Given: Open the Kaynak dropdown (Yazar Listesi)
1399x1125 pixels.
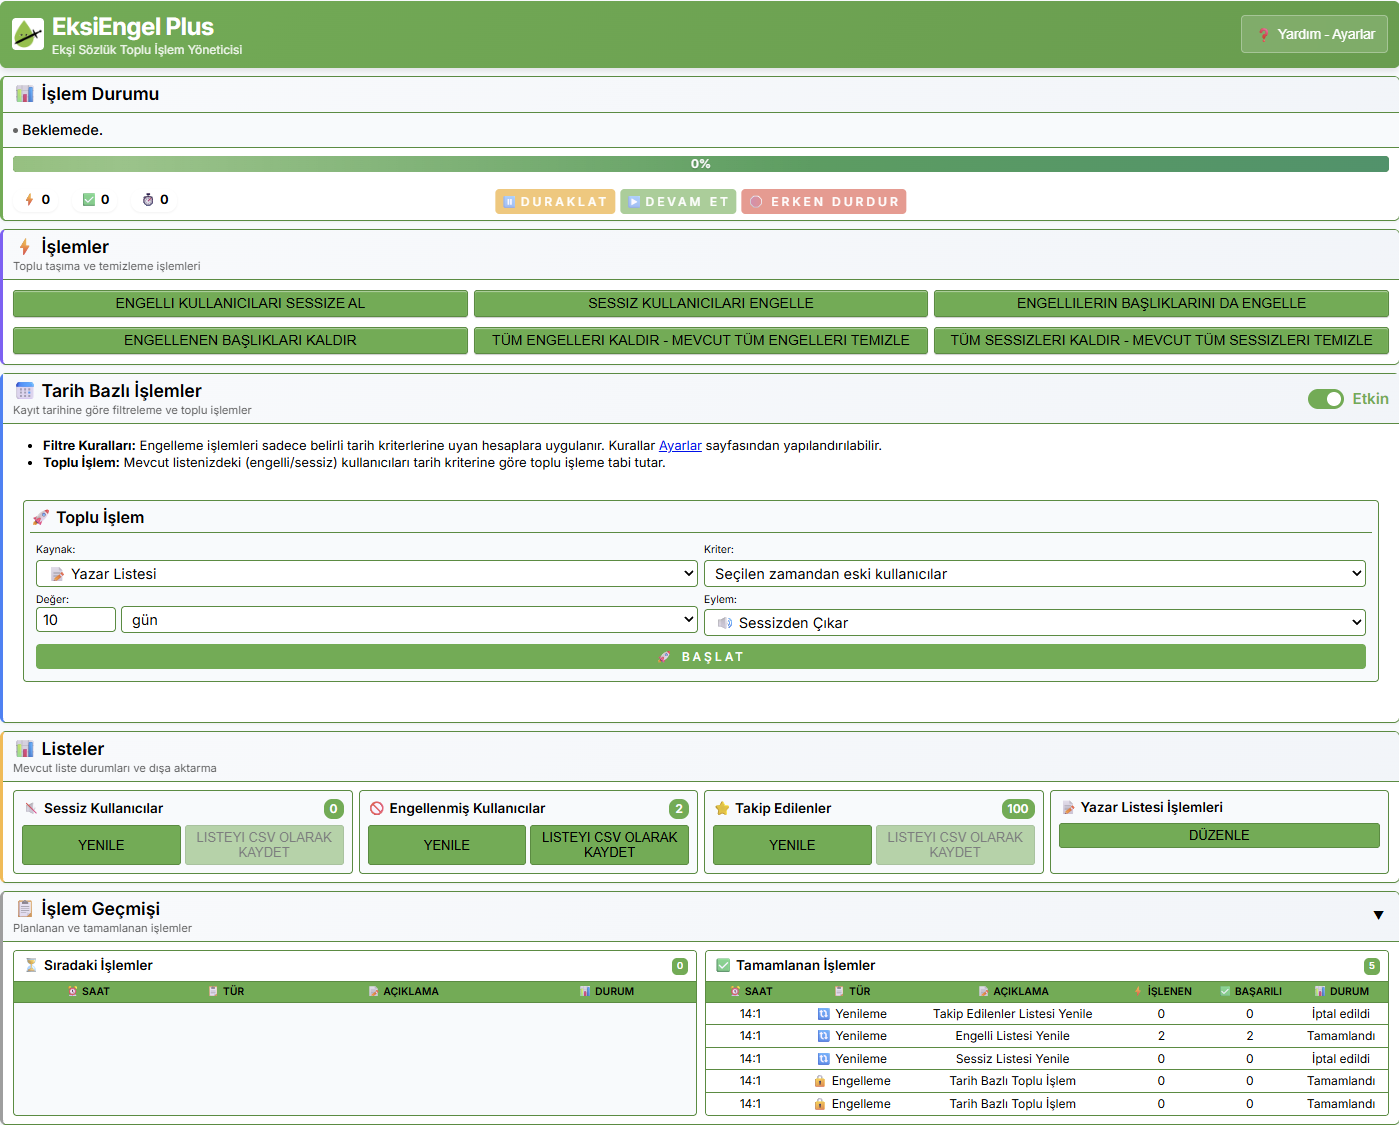Looking at the screenshot, I should [x=367, y=574].
